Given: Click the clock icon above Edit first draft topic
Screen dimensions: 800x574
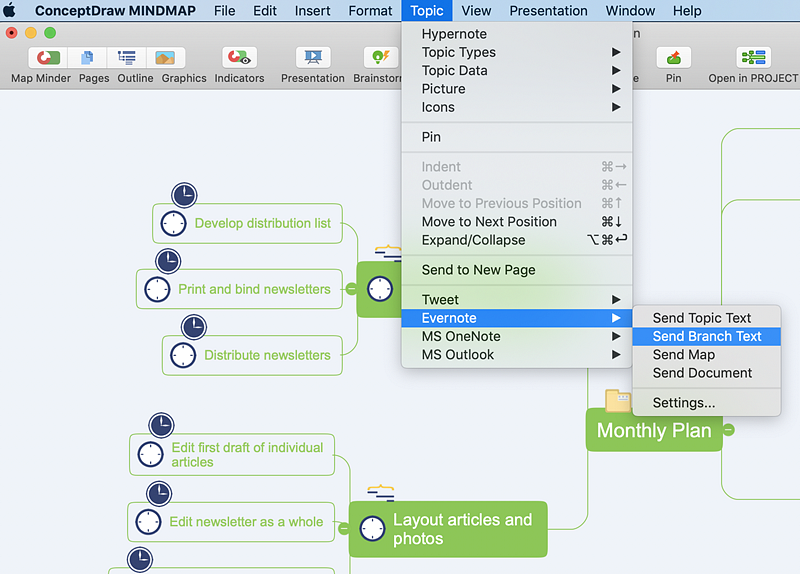Looking at the screenshot, I should (x=161, y=425).
